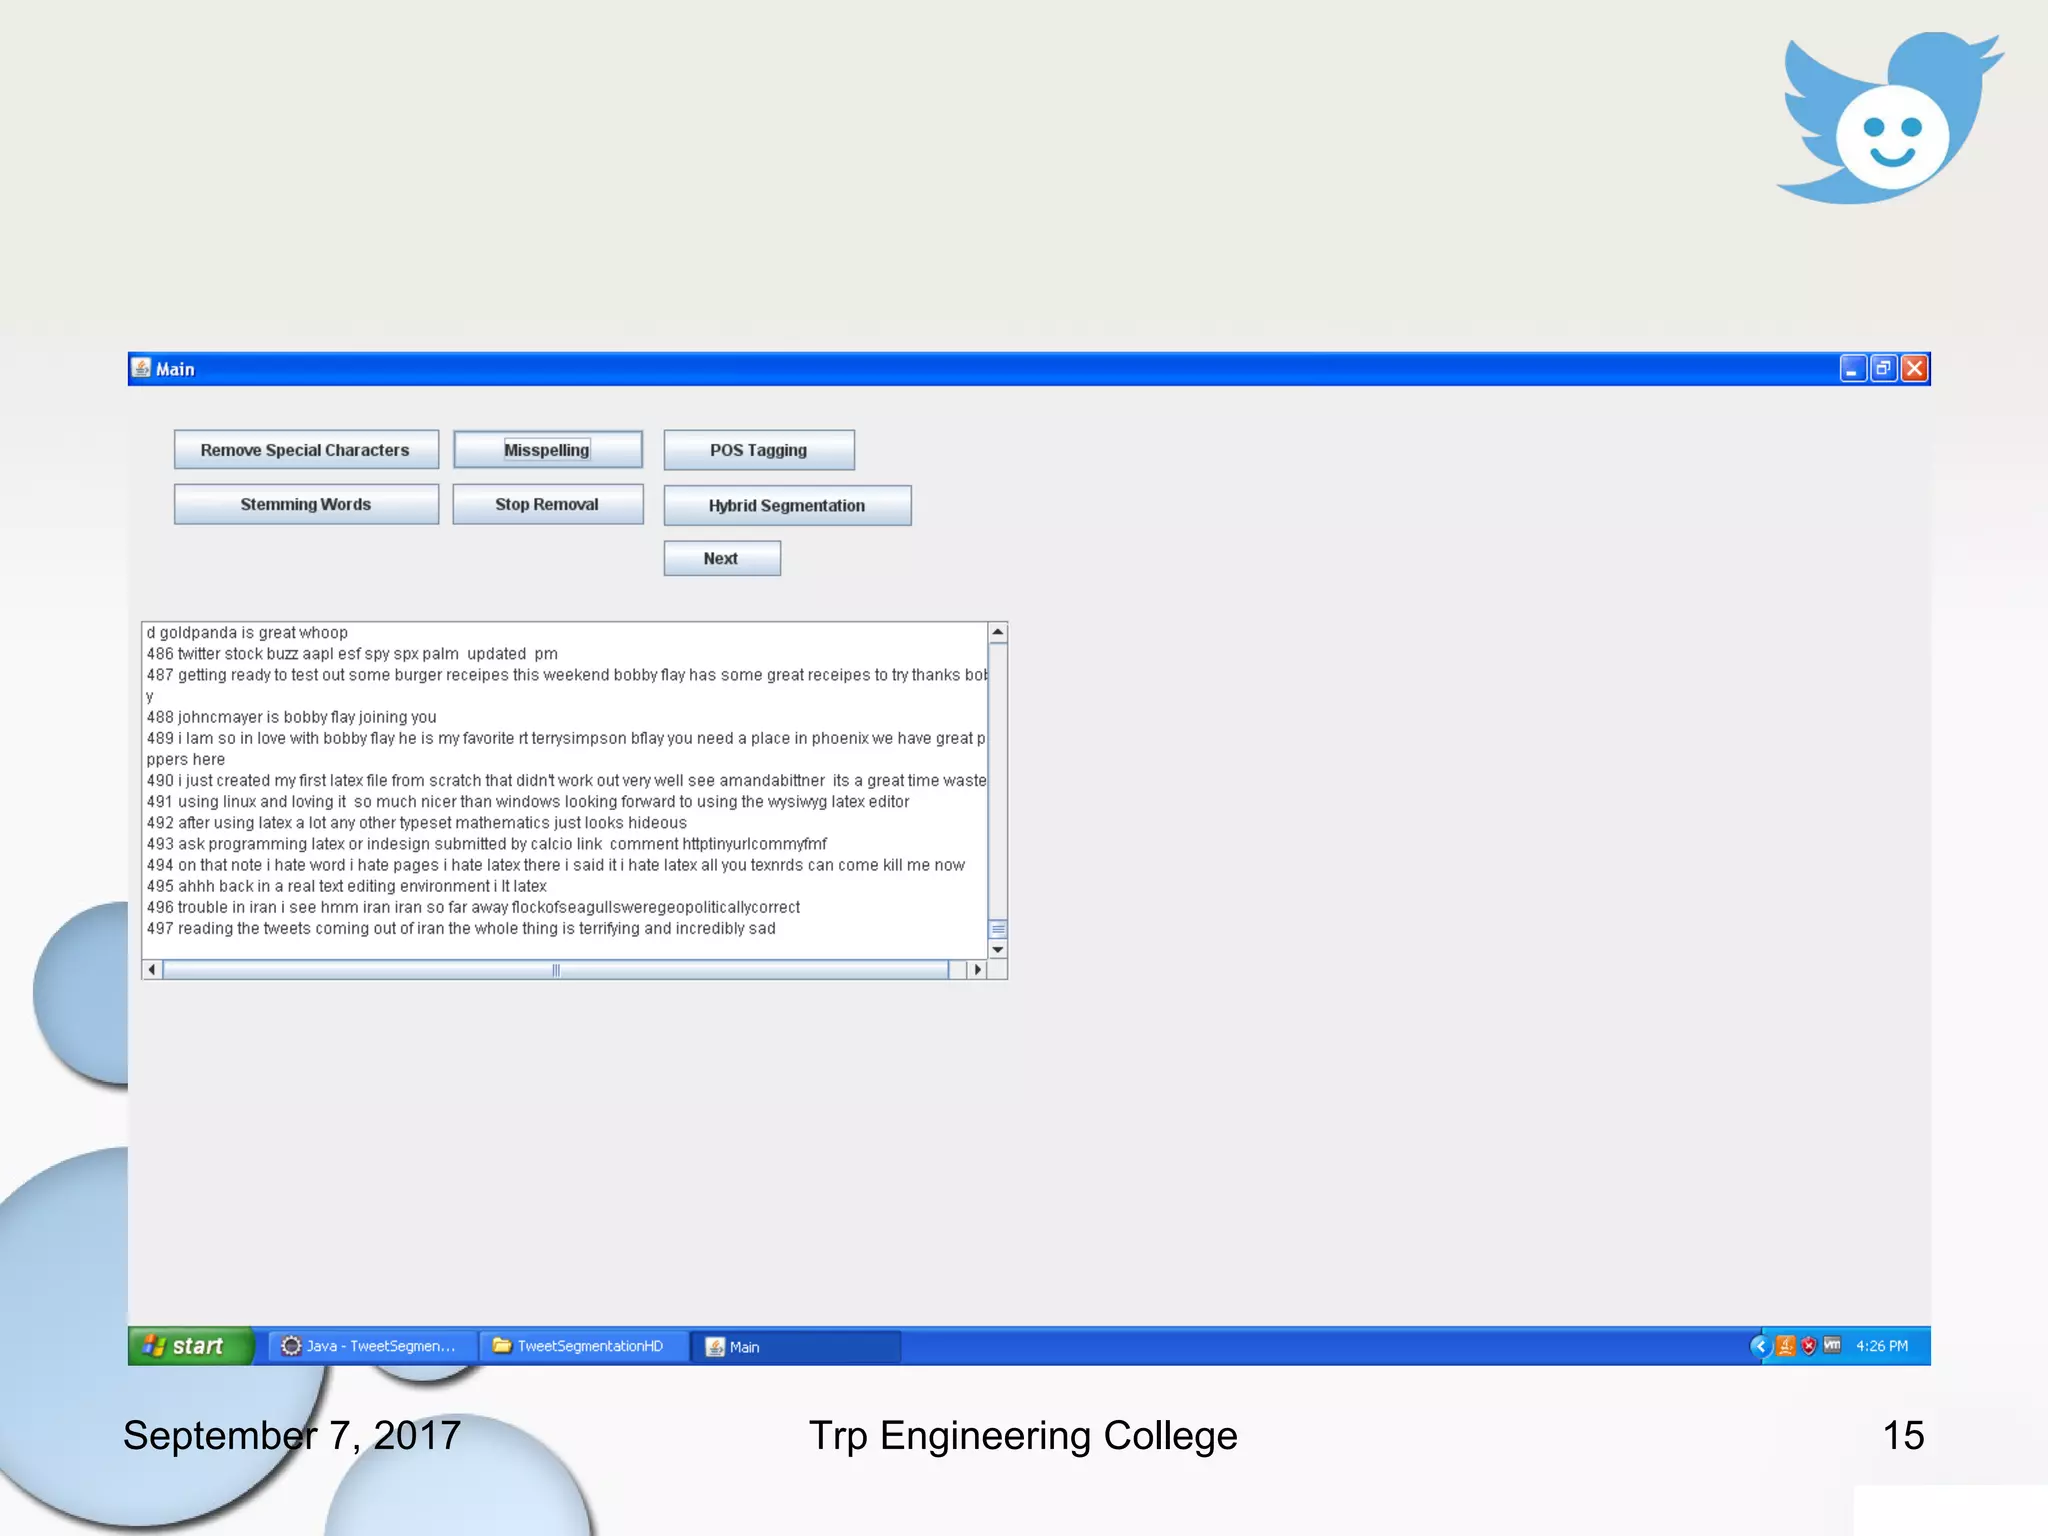Open the Windows Start menu

pyautogui.click(x=190, y=1346)
